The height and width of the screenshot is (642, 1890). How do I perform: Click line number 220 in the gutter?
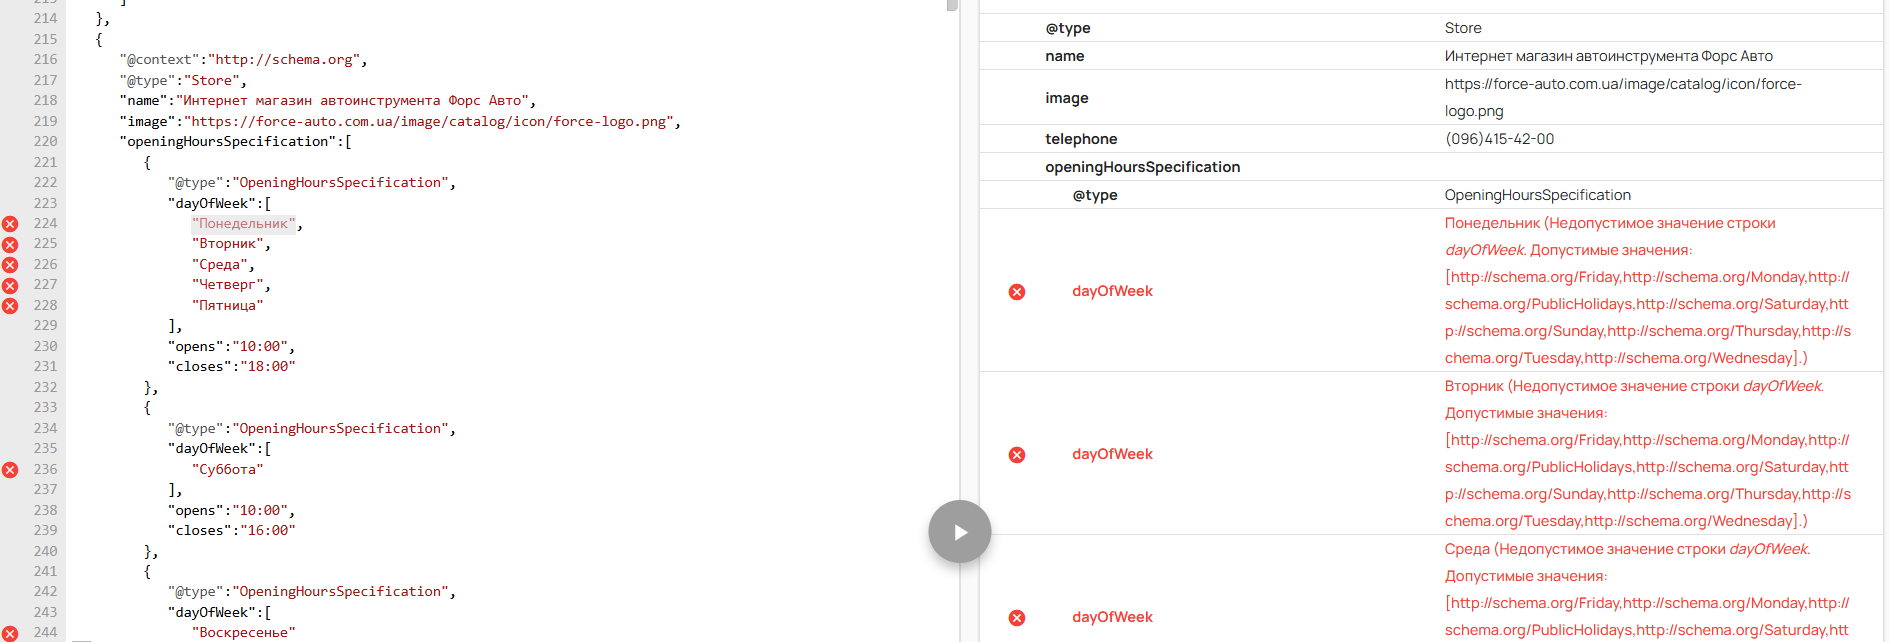tap(45, 142)
